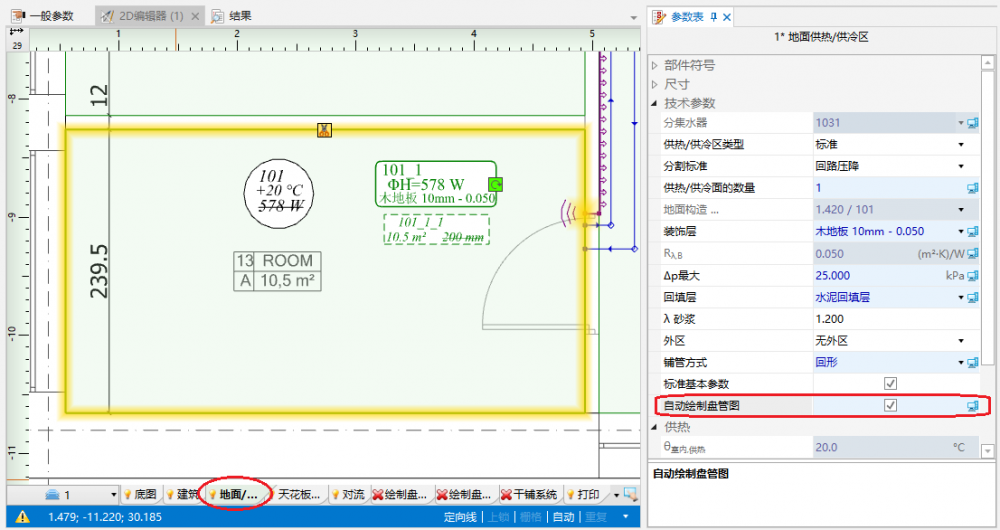The width and height of the screenshot is (1000, 530).
Task: Close the 参数表 panel tab
Action: pyautogui.click(x=727, y=17)
